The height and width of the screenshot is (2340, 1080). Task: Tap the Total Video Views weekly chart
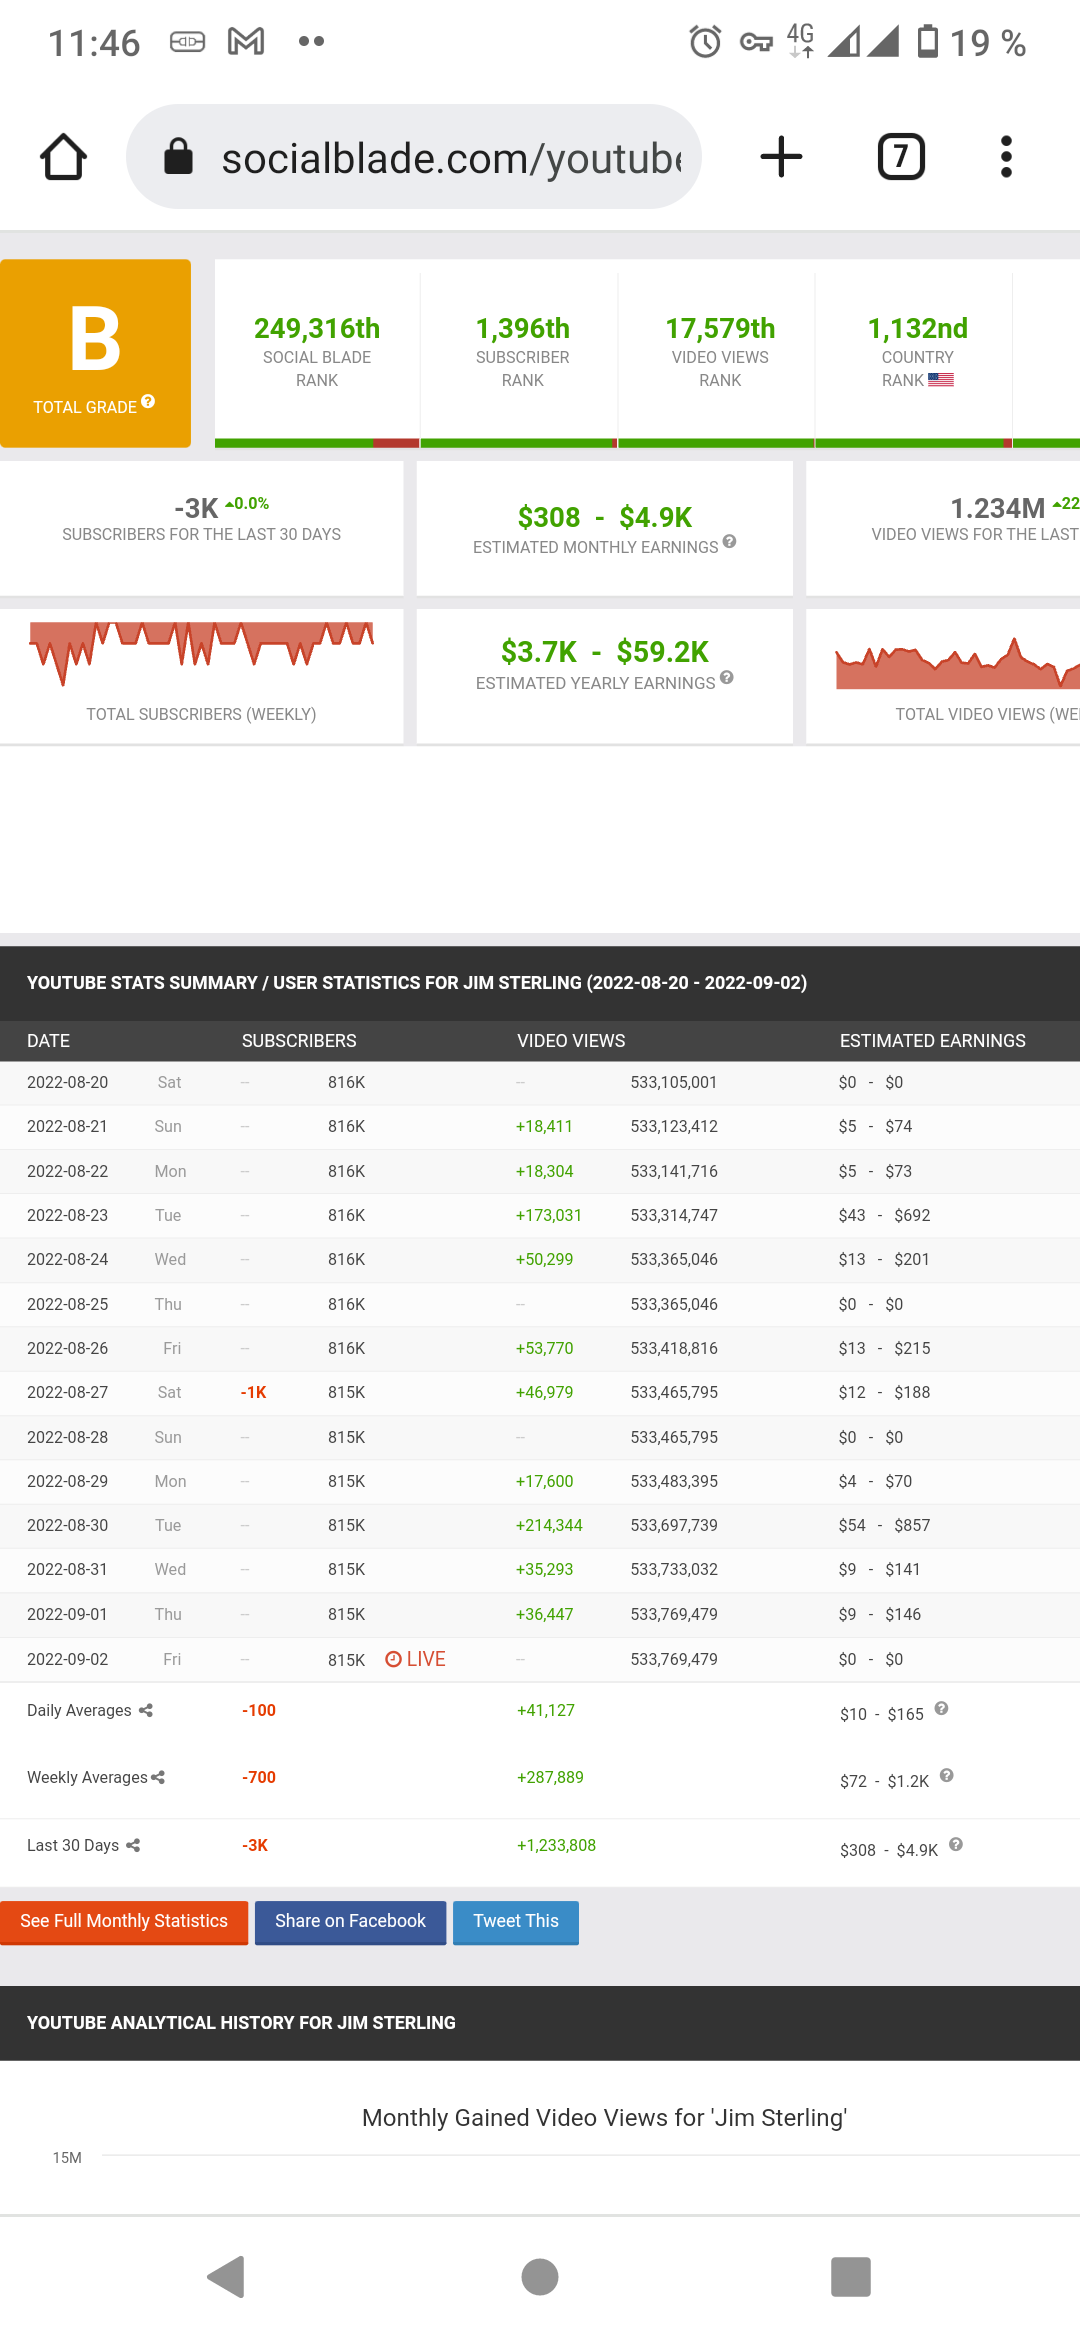tap(957, 663)
